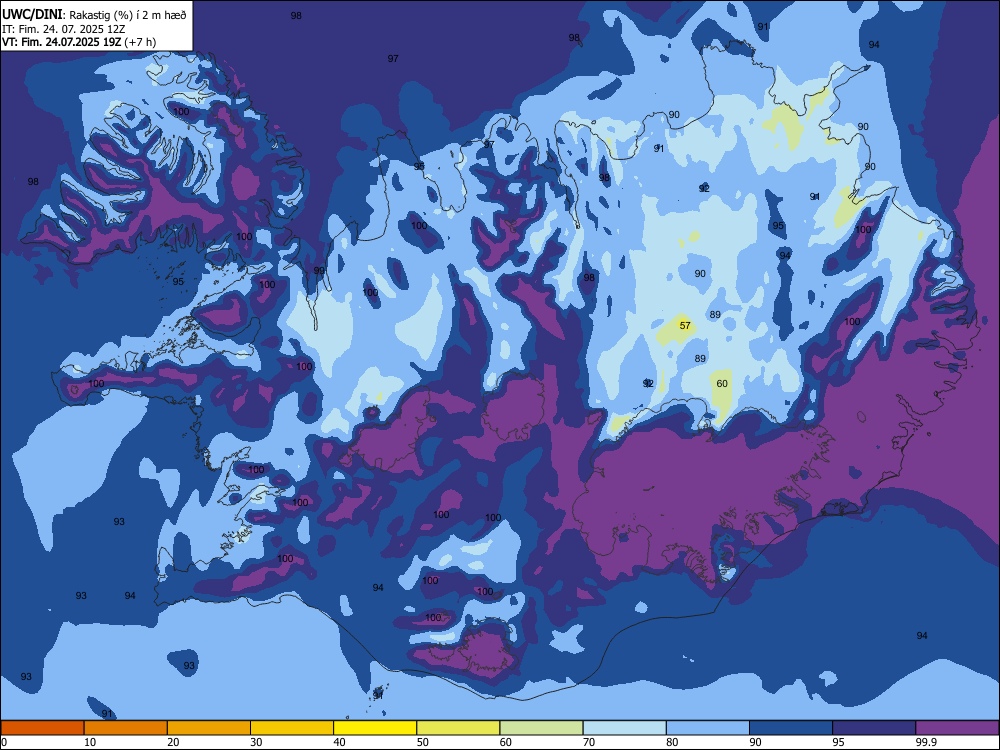Viewport: 1000px width, 750px height.
Task: Click the map value '60' below the 57 reading
Action: [722, 383]
